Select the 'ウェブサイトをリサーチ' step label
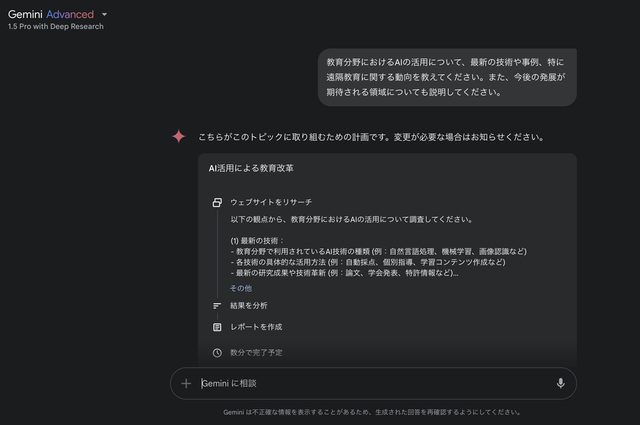Image resolution: width=640 pixels, height=425 pixels. pyautogui.click(x=271, y=202)
